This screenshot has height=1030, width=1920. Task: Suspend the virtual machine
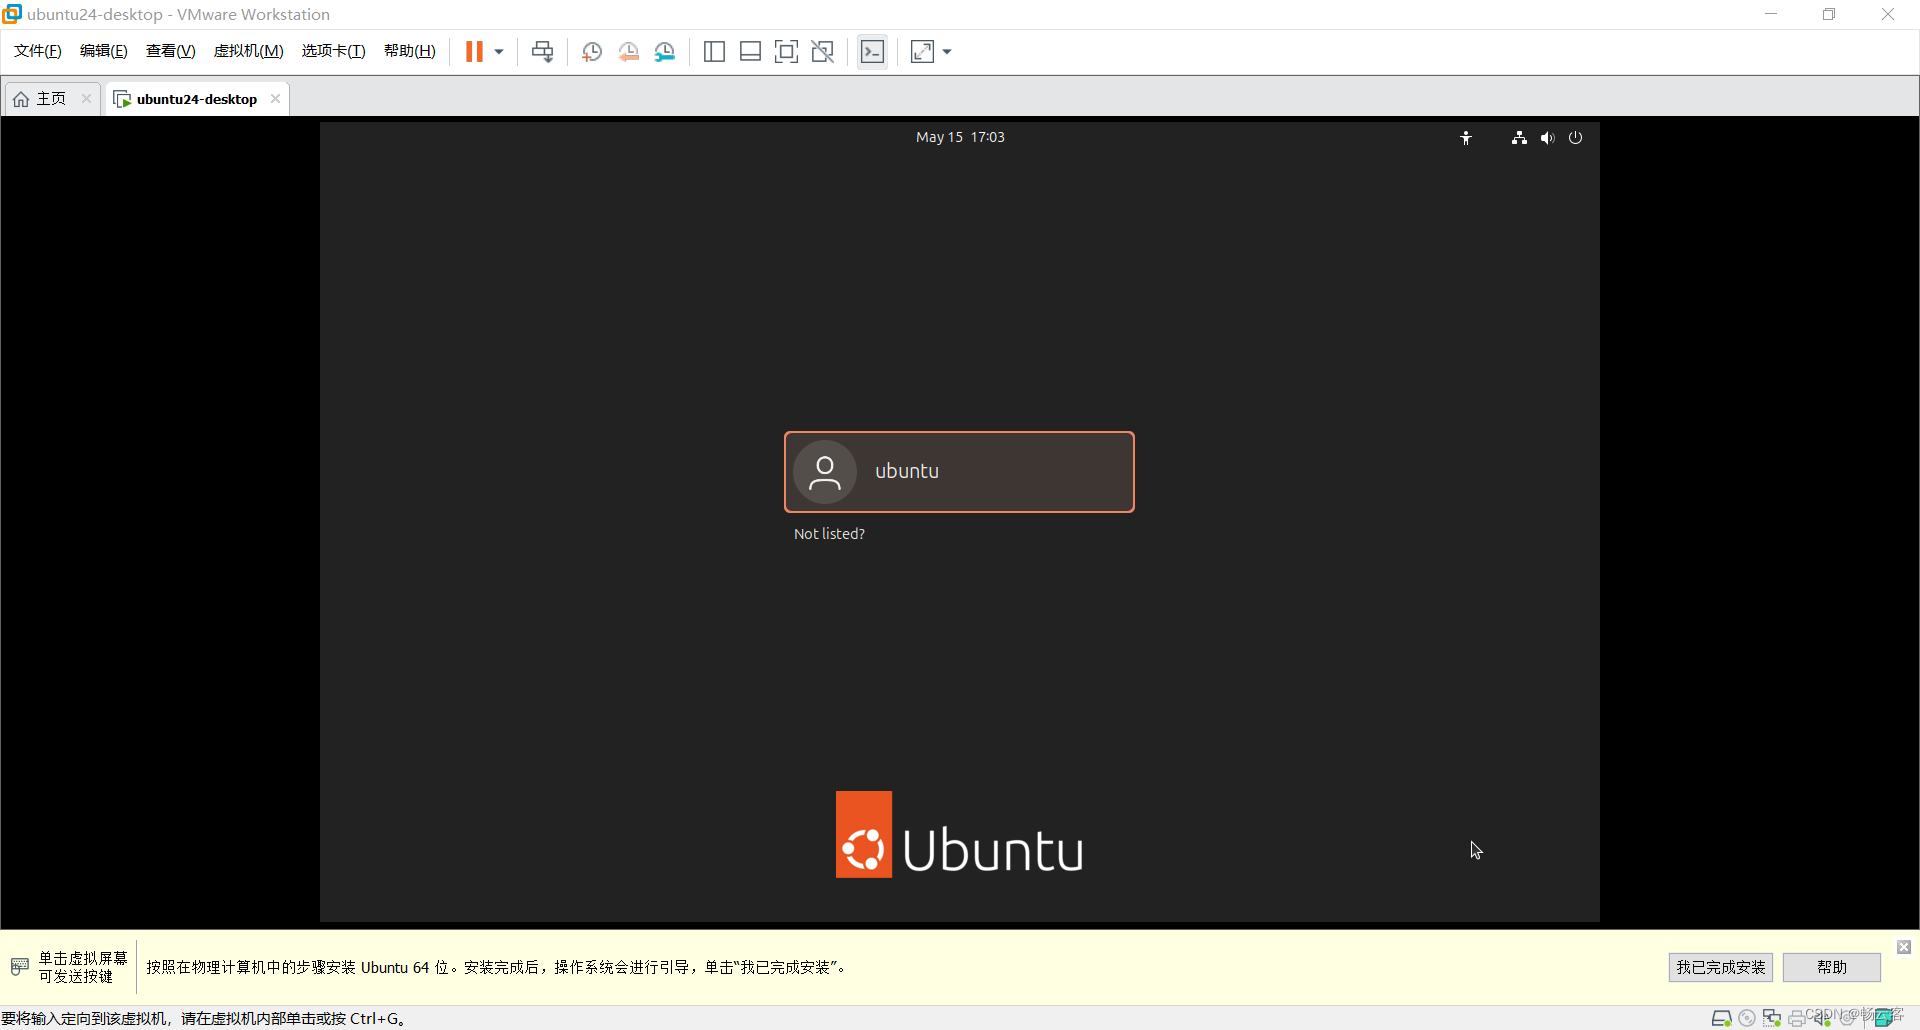pyautogui.click(x=475, y=51)
